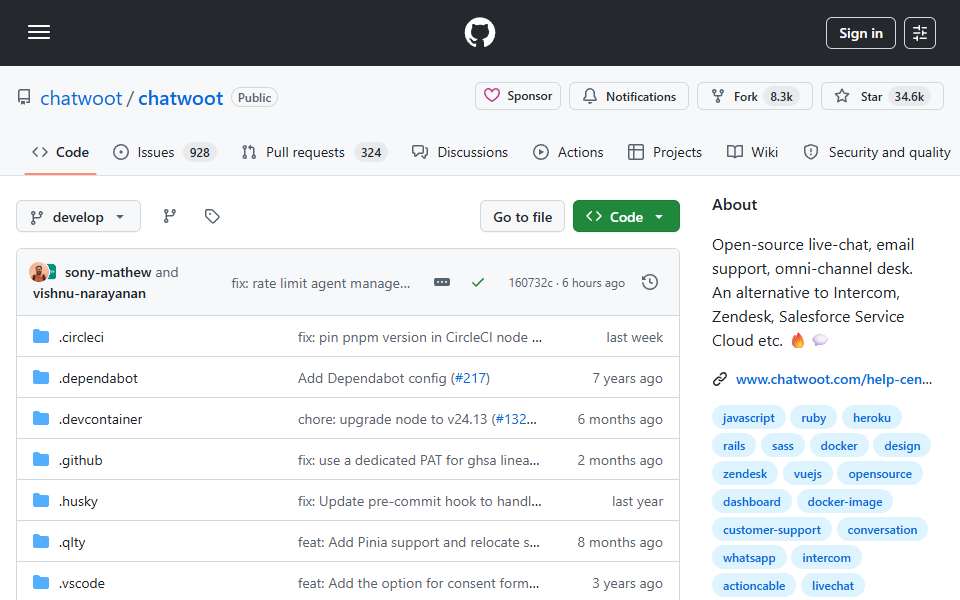
Task: Click the .circleci folder icon
Action: tap(41, 337)
